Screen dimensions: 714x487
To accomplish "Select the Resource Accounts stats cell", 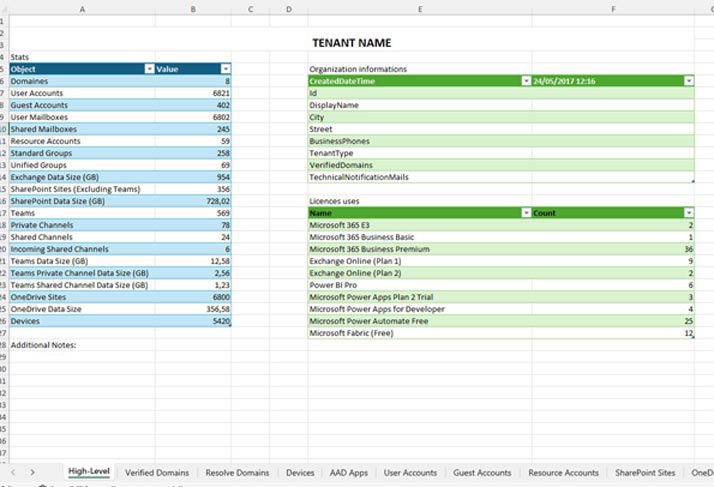I will tap(82, 141).
